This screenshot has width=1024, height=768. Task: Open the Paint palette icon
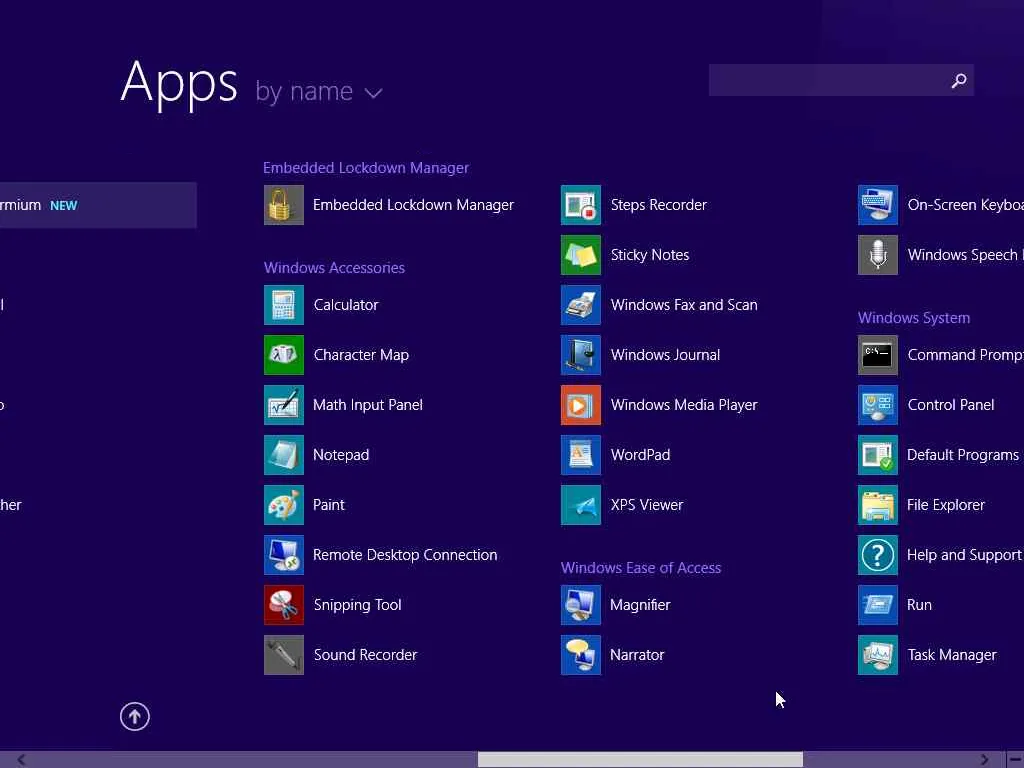[283, 505]
